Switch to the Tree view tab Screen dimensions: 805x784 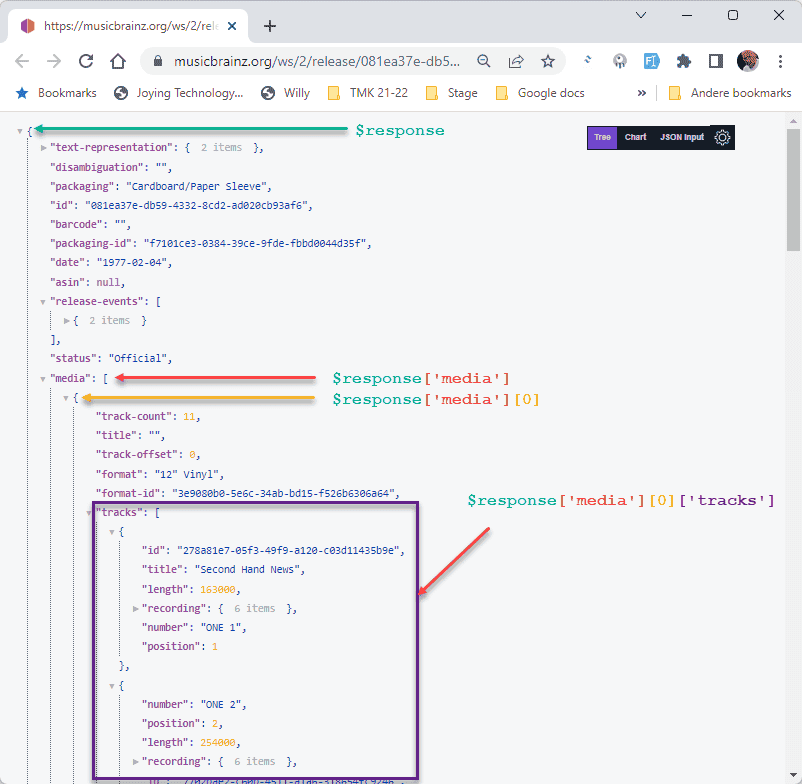(602, 138)
